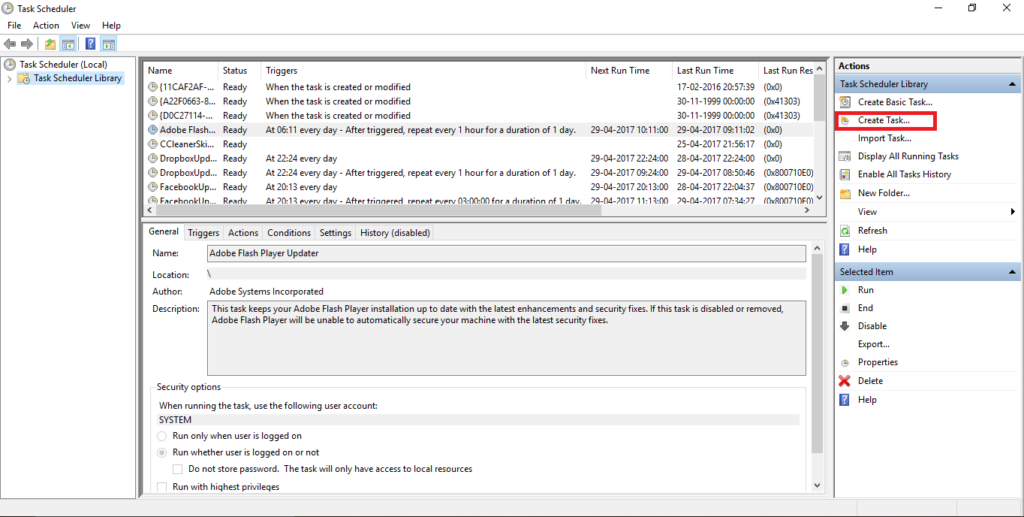Click the blue Help toolbar icon
Image resolution: width=1024 pixels, height=517 pixels.
(90, 44)
